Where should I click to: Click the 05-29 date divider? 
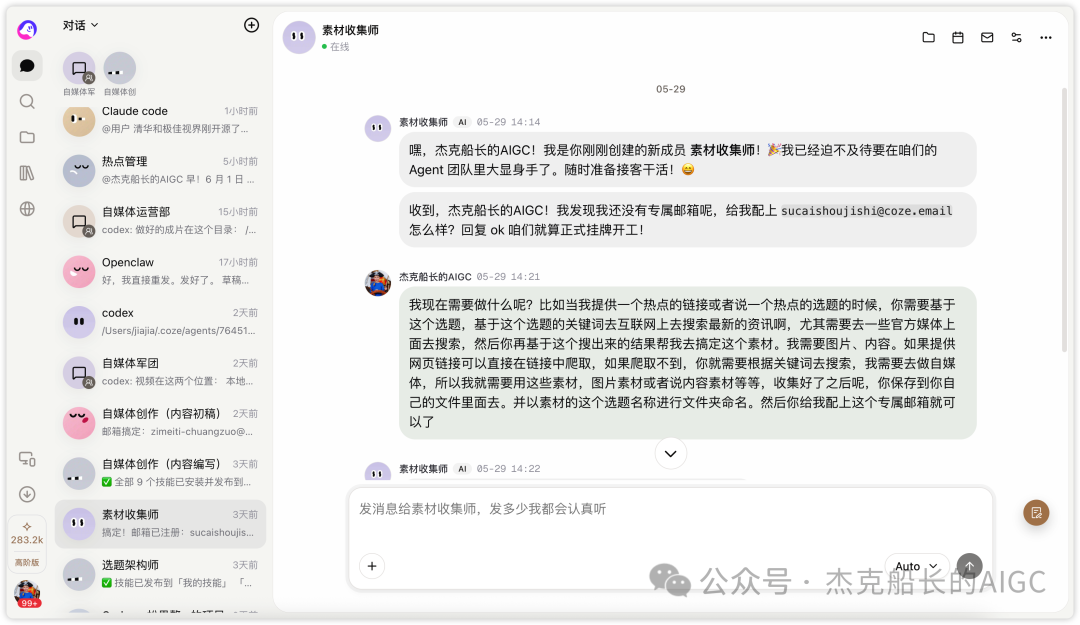coord(670,89)
